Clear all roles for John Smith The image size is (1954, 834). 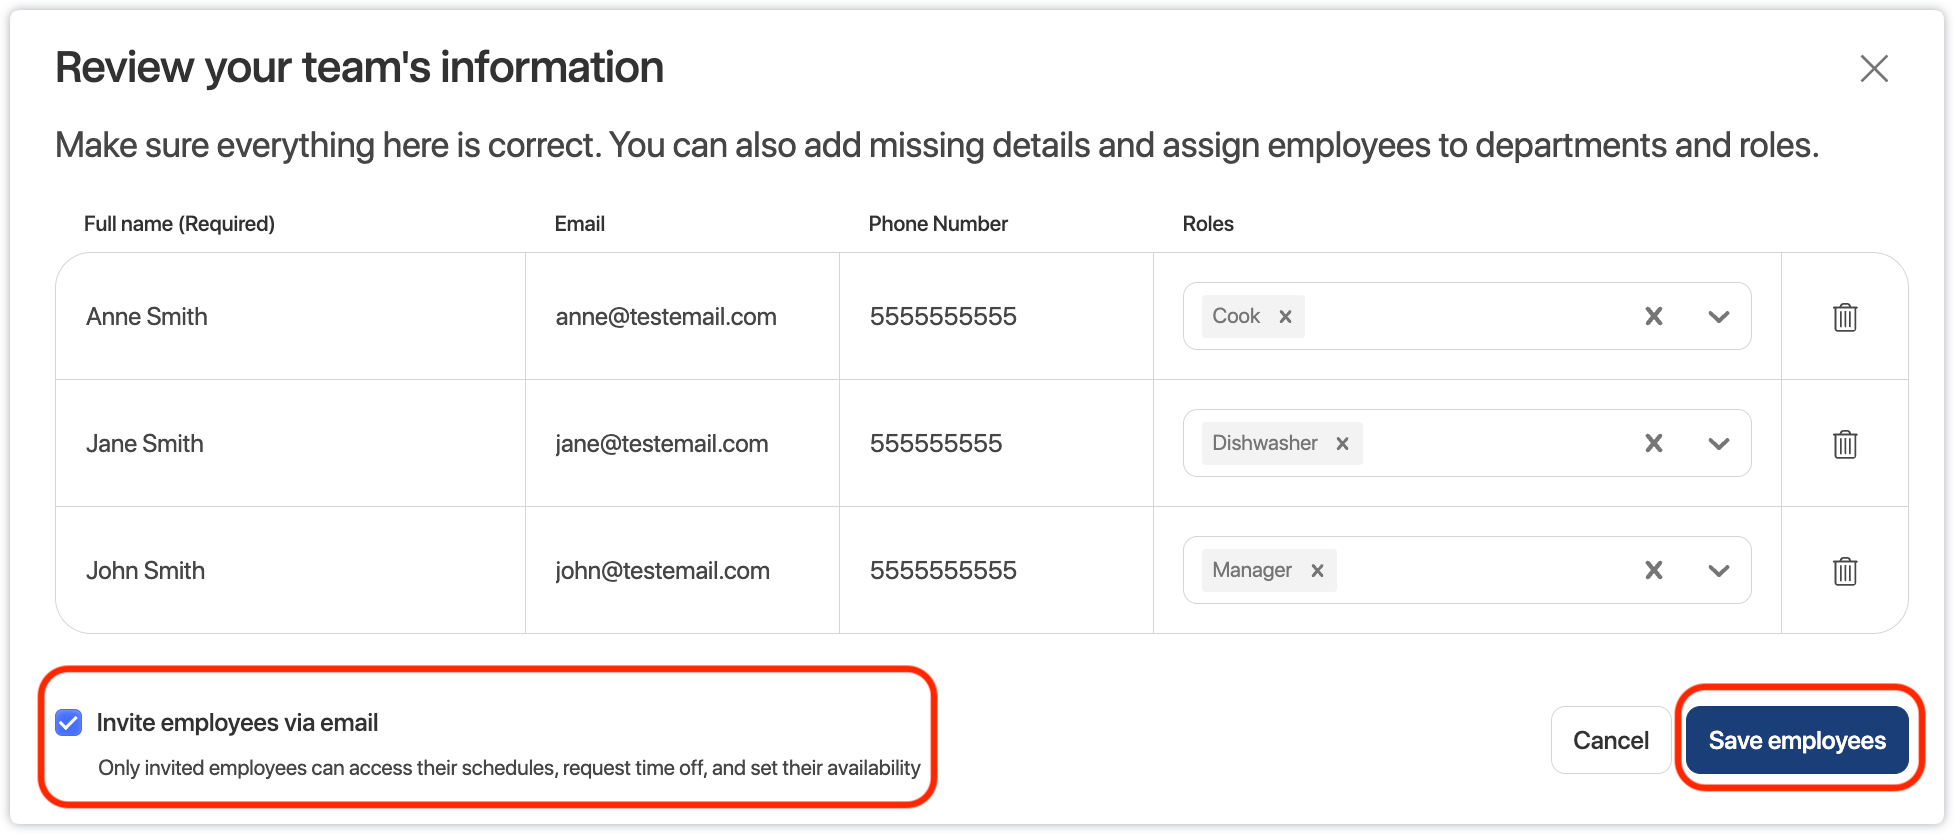click(x=1653, y=571)
